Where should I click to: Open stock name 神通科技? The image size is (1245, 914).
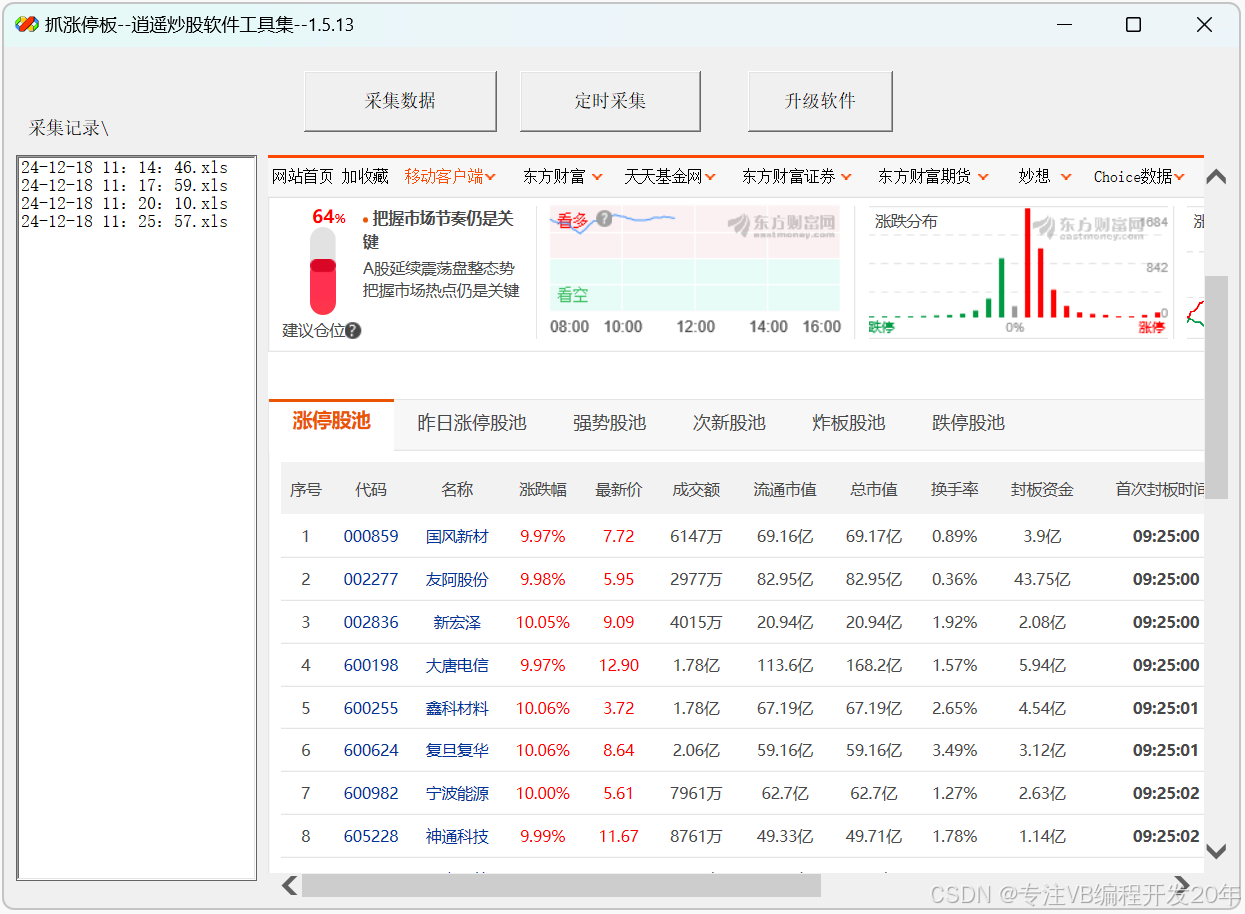pos(457,836)
